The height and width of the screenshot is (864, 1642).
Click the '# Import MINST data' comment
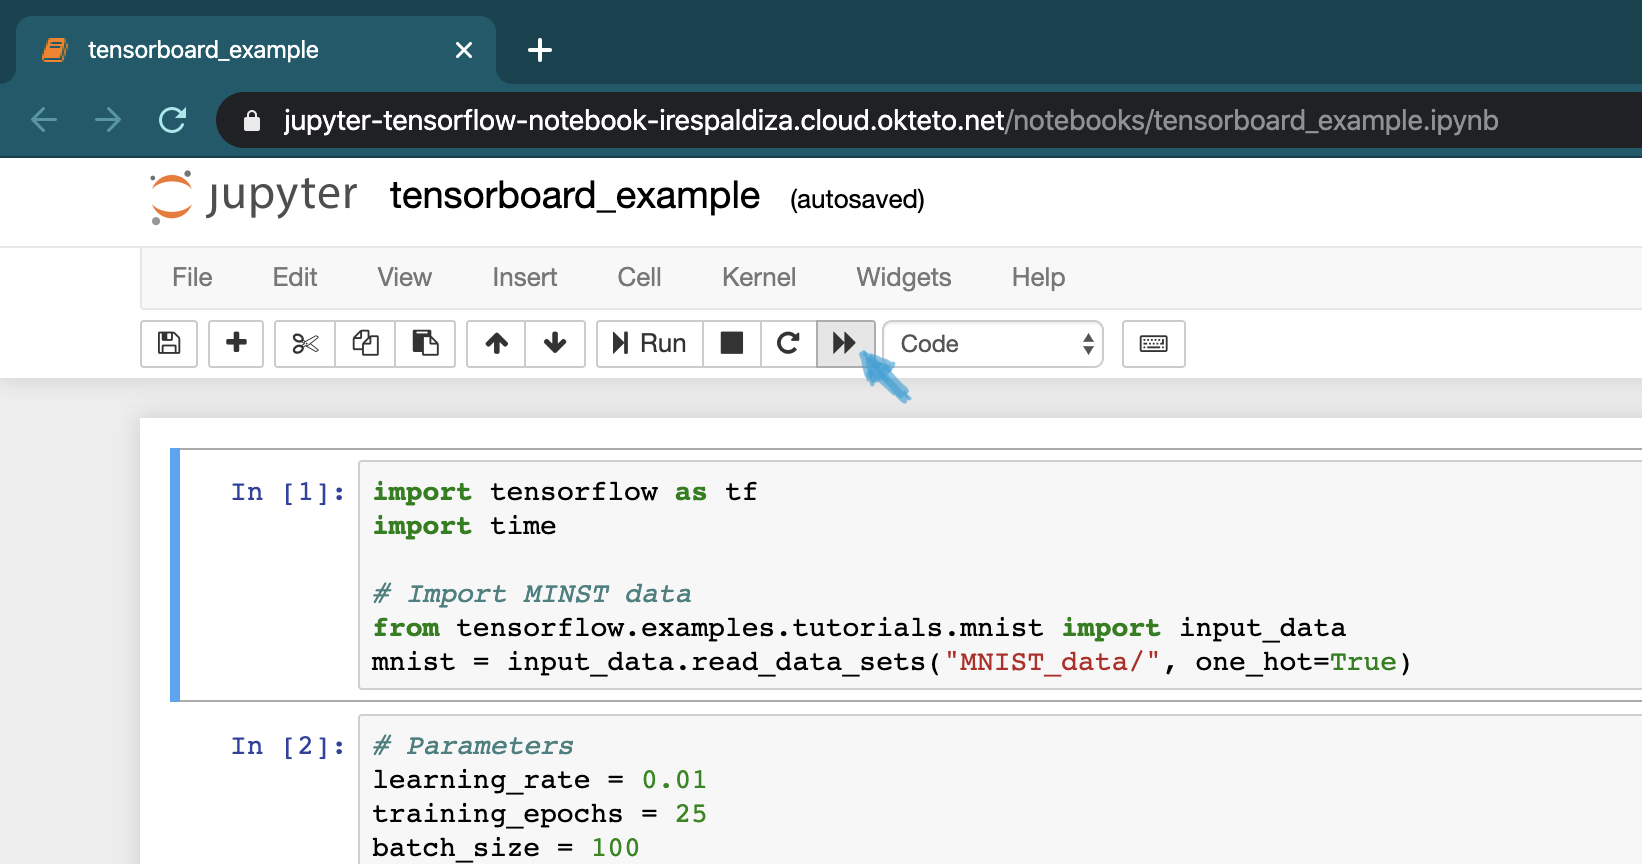point(532,594)
